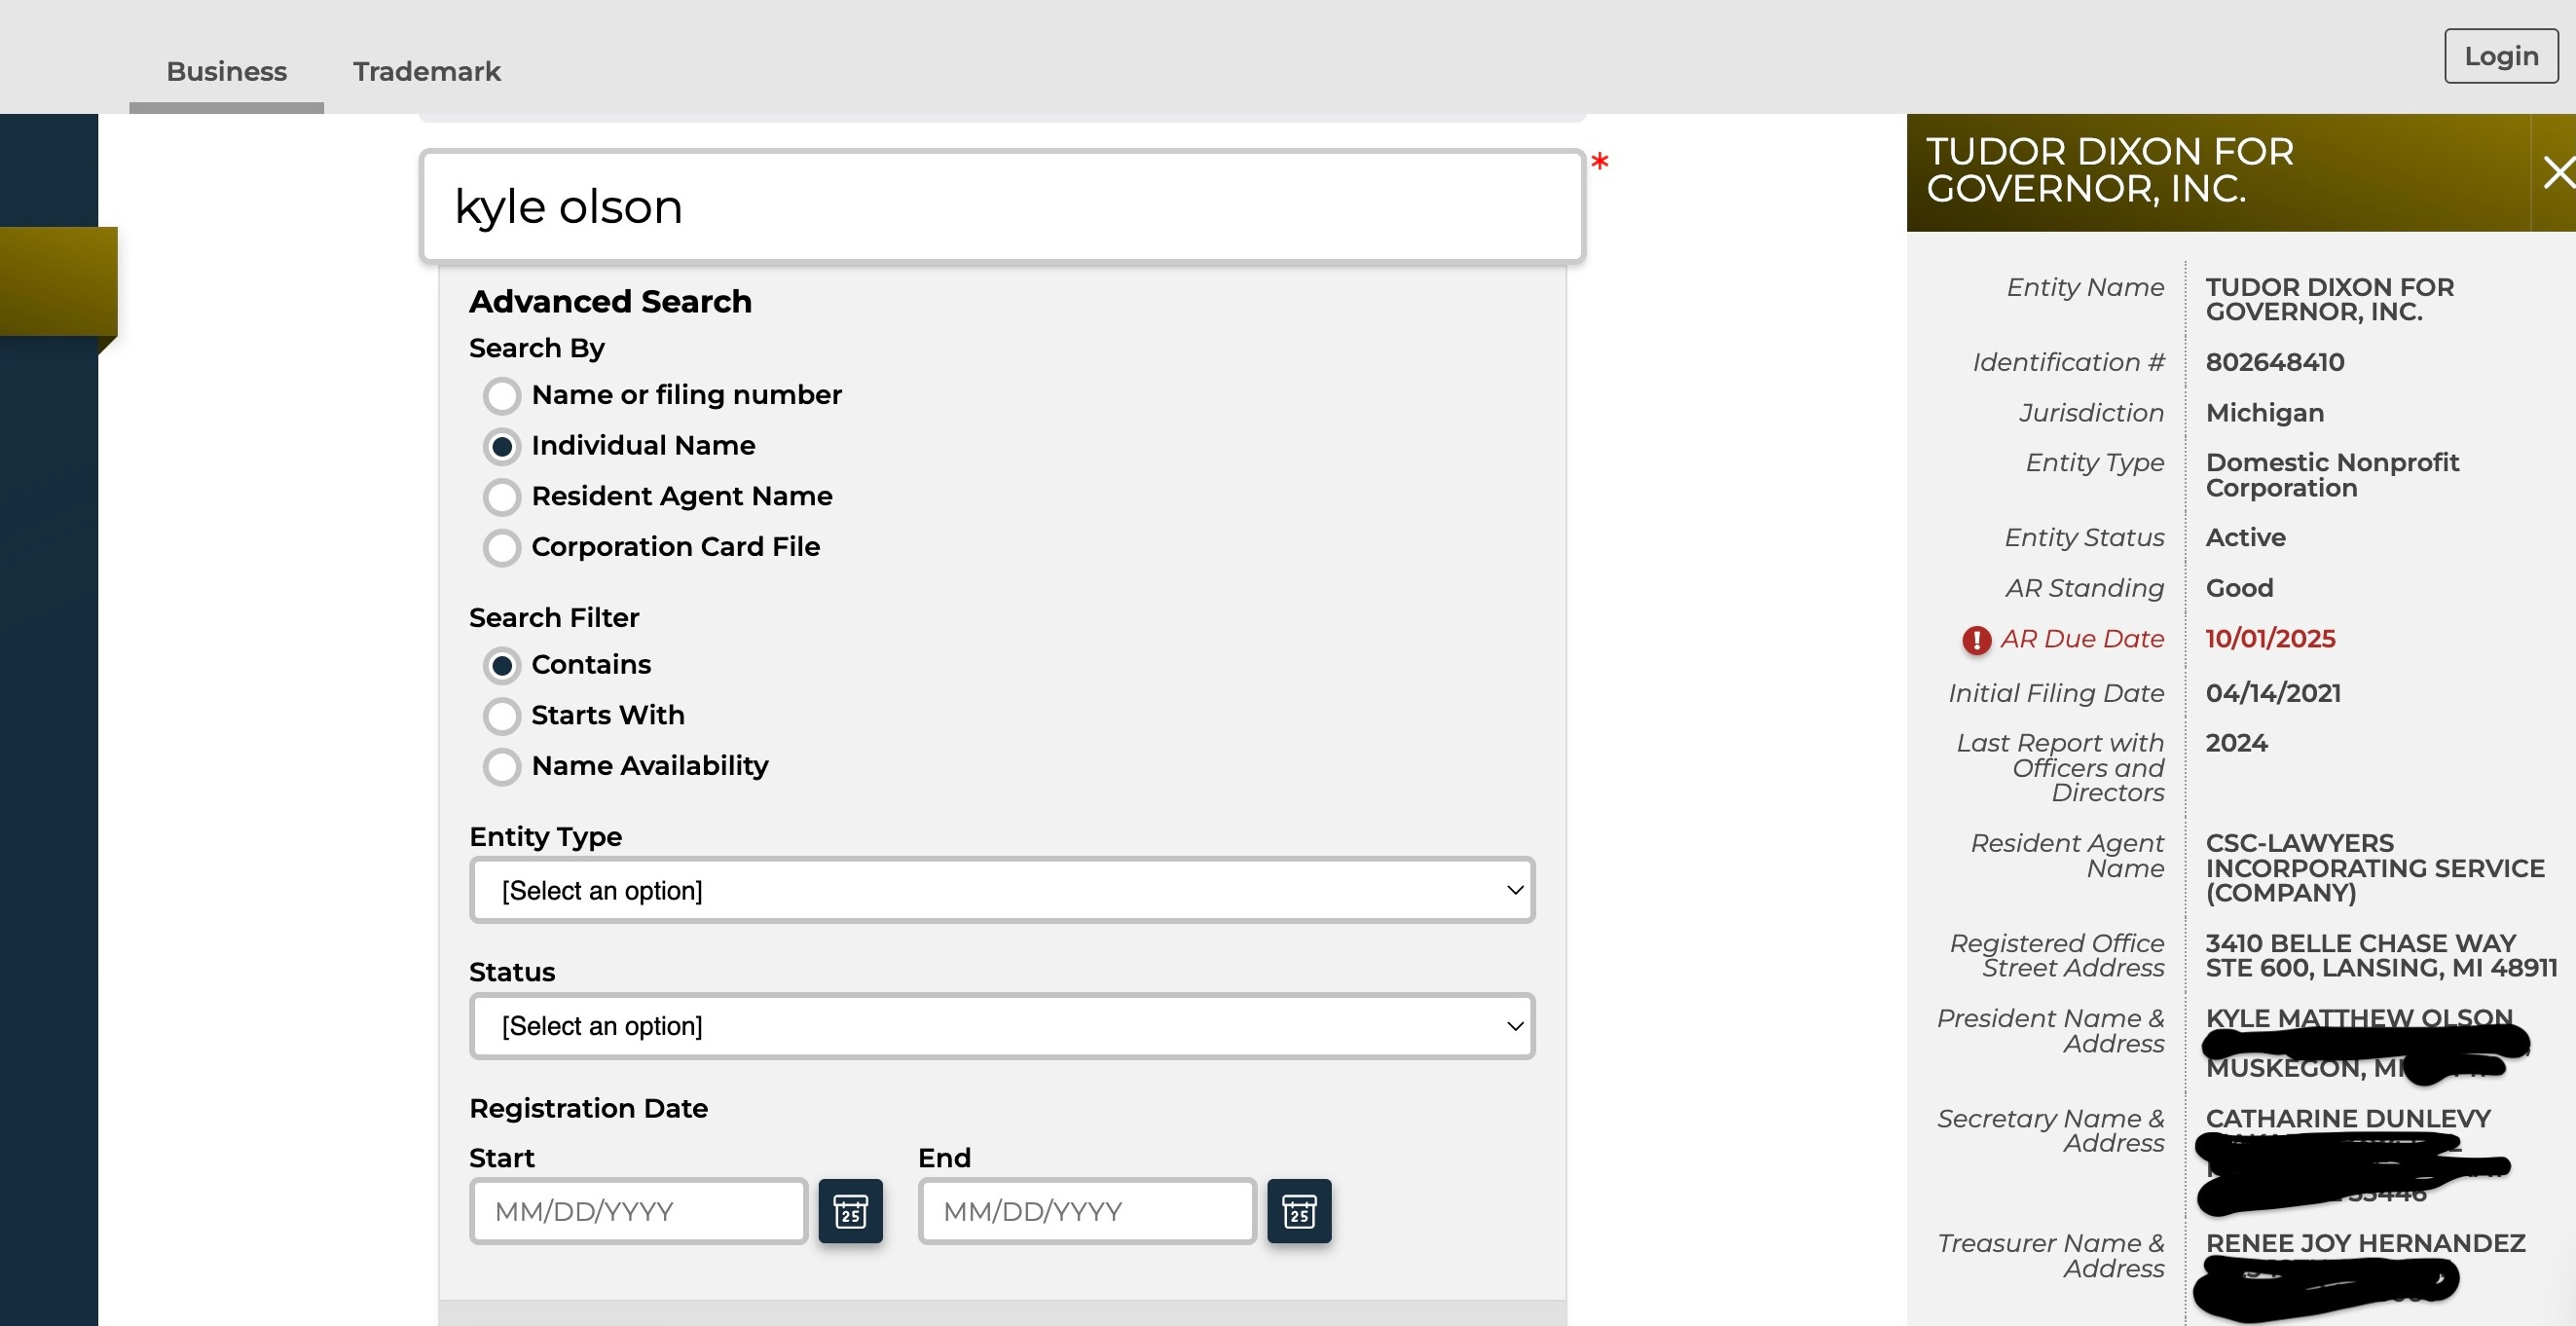The width and height of the screenshot is (2576, 1326).
Task: Switch to the Business tab
Action: pyautogui.click(x=226, y=71)
